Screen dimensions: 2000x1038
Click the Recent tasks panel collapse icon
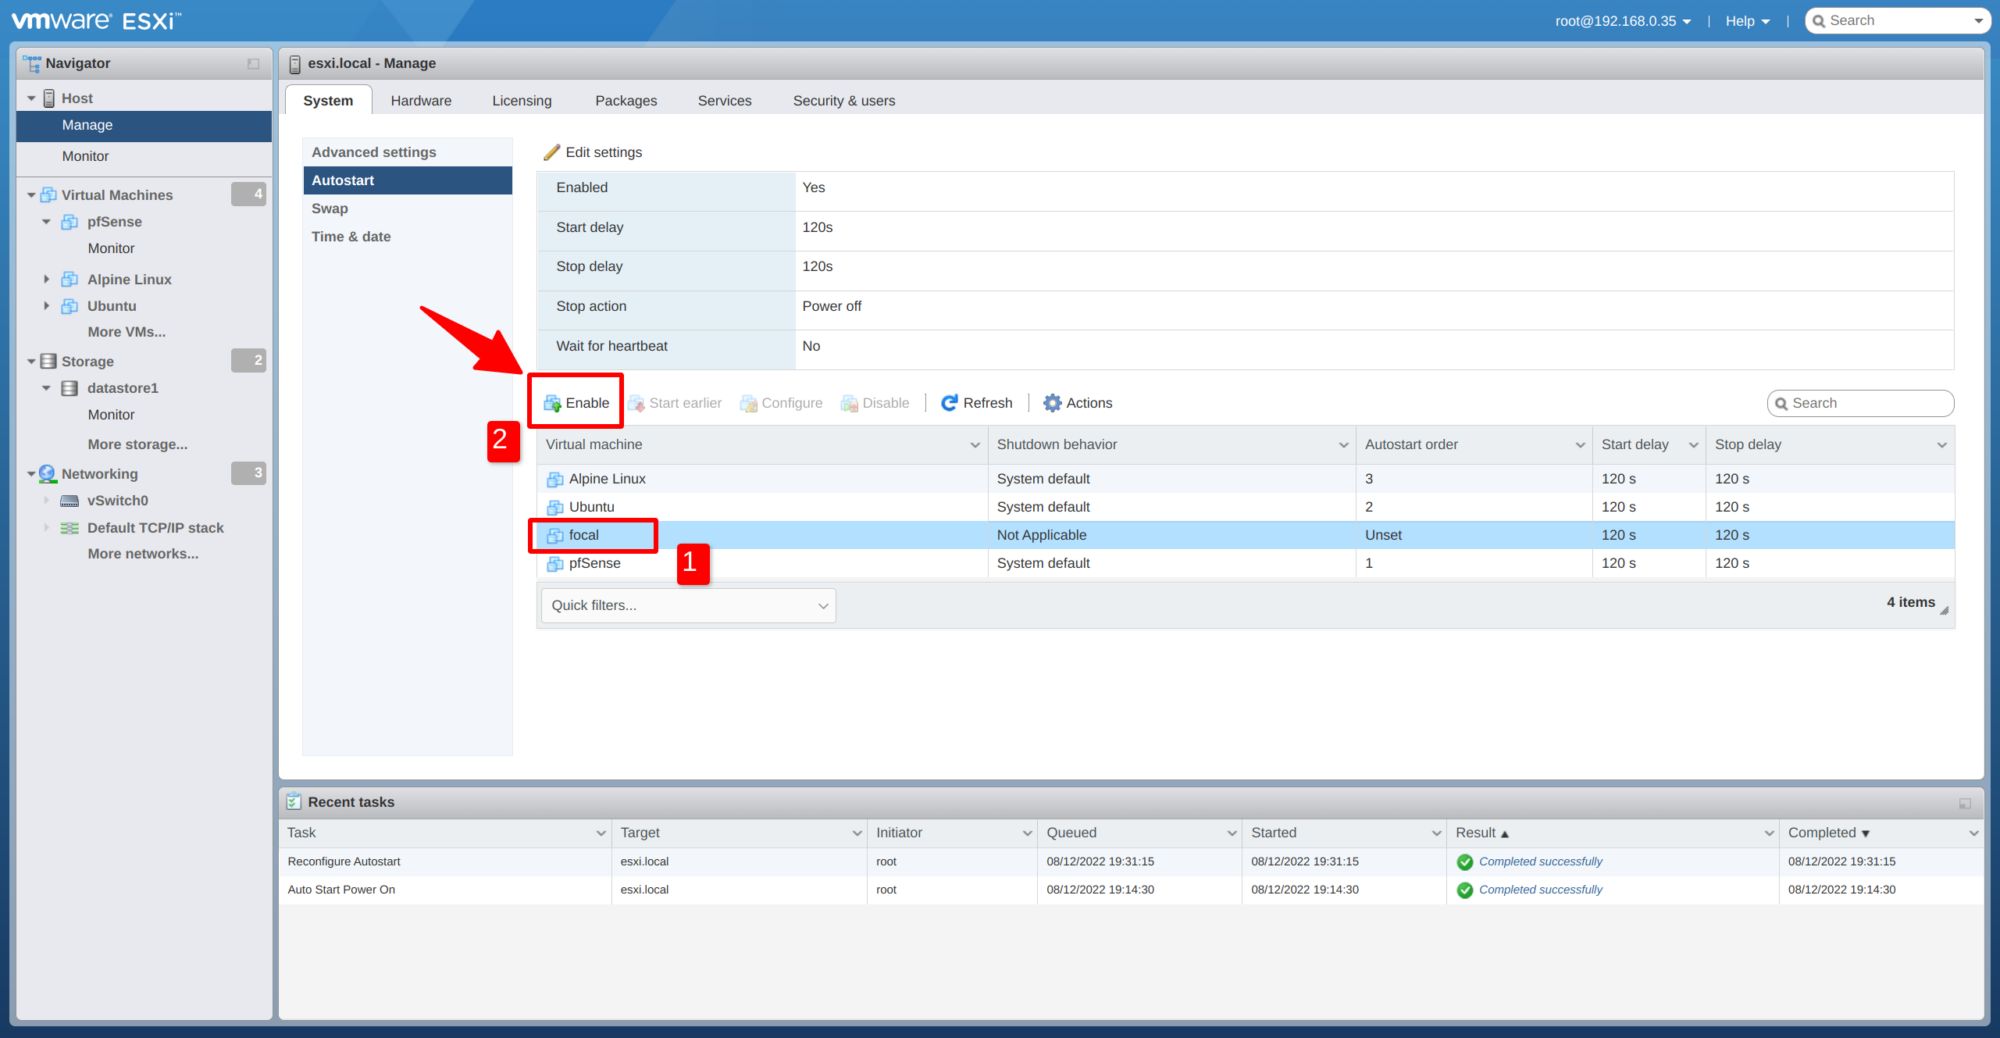pos(1964,803)
